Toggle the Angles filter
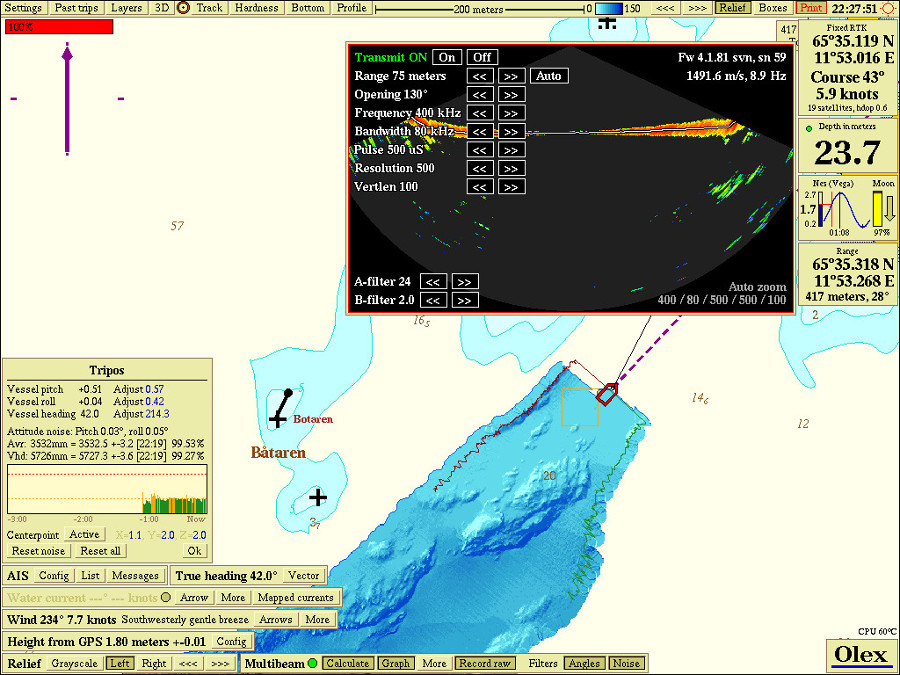Image resolution: width=900 pixels, height=675 pixels. pos(584,663)
